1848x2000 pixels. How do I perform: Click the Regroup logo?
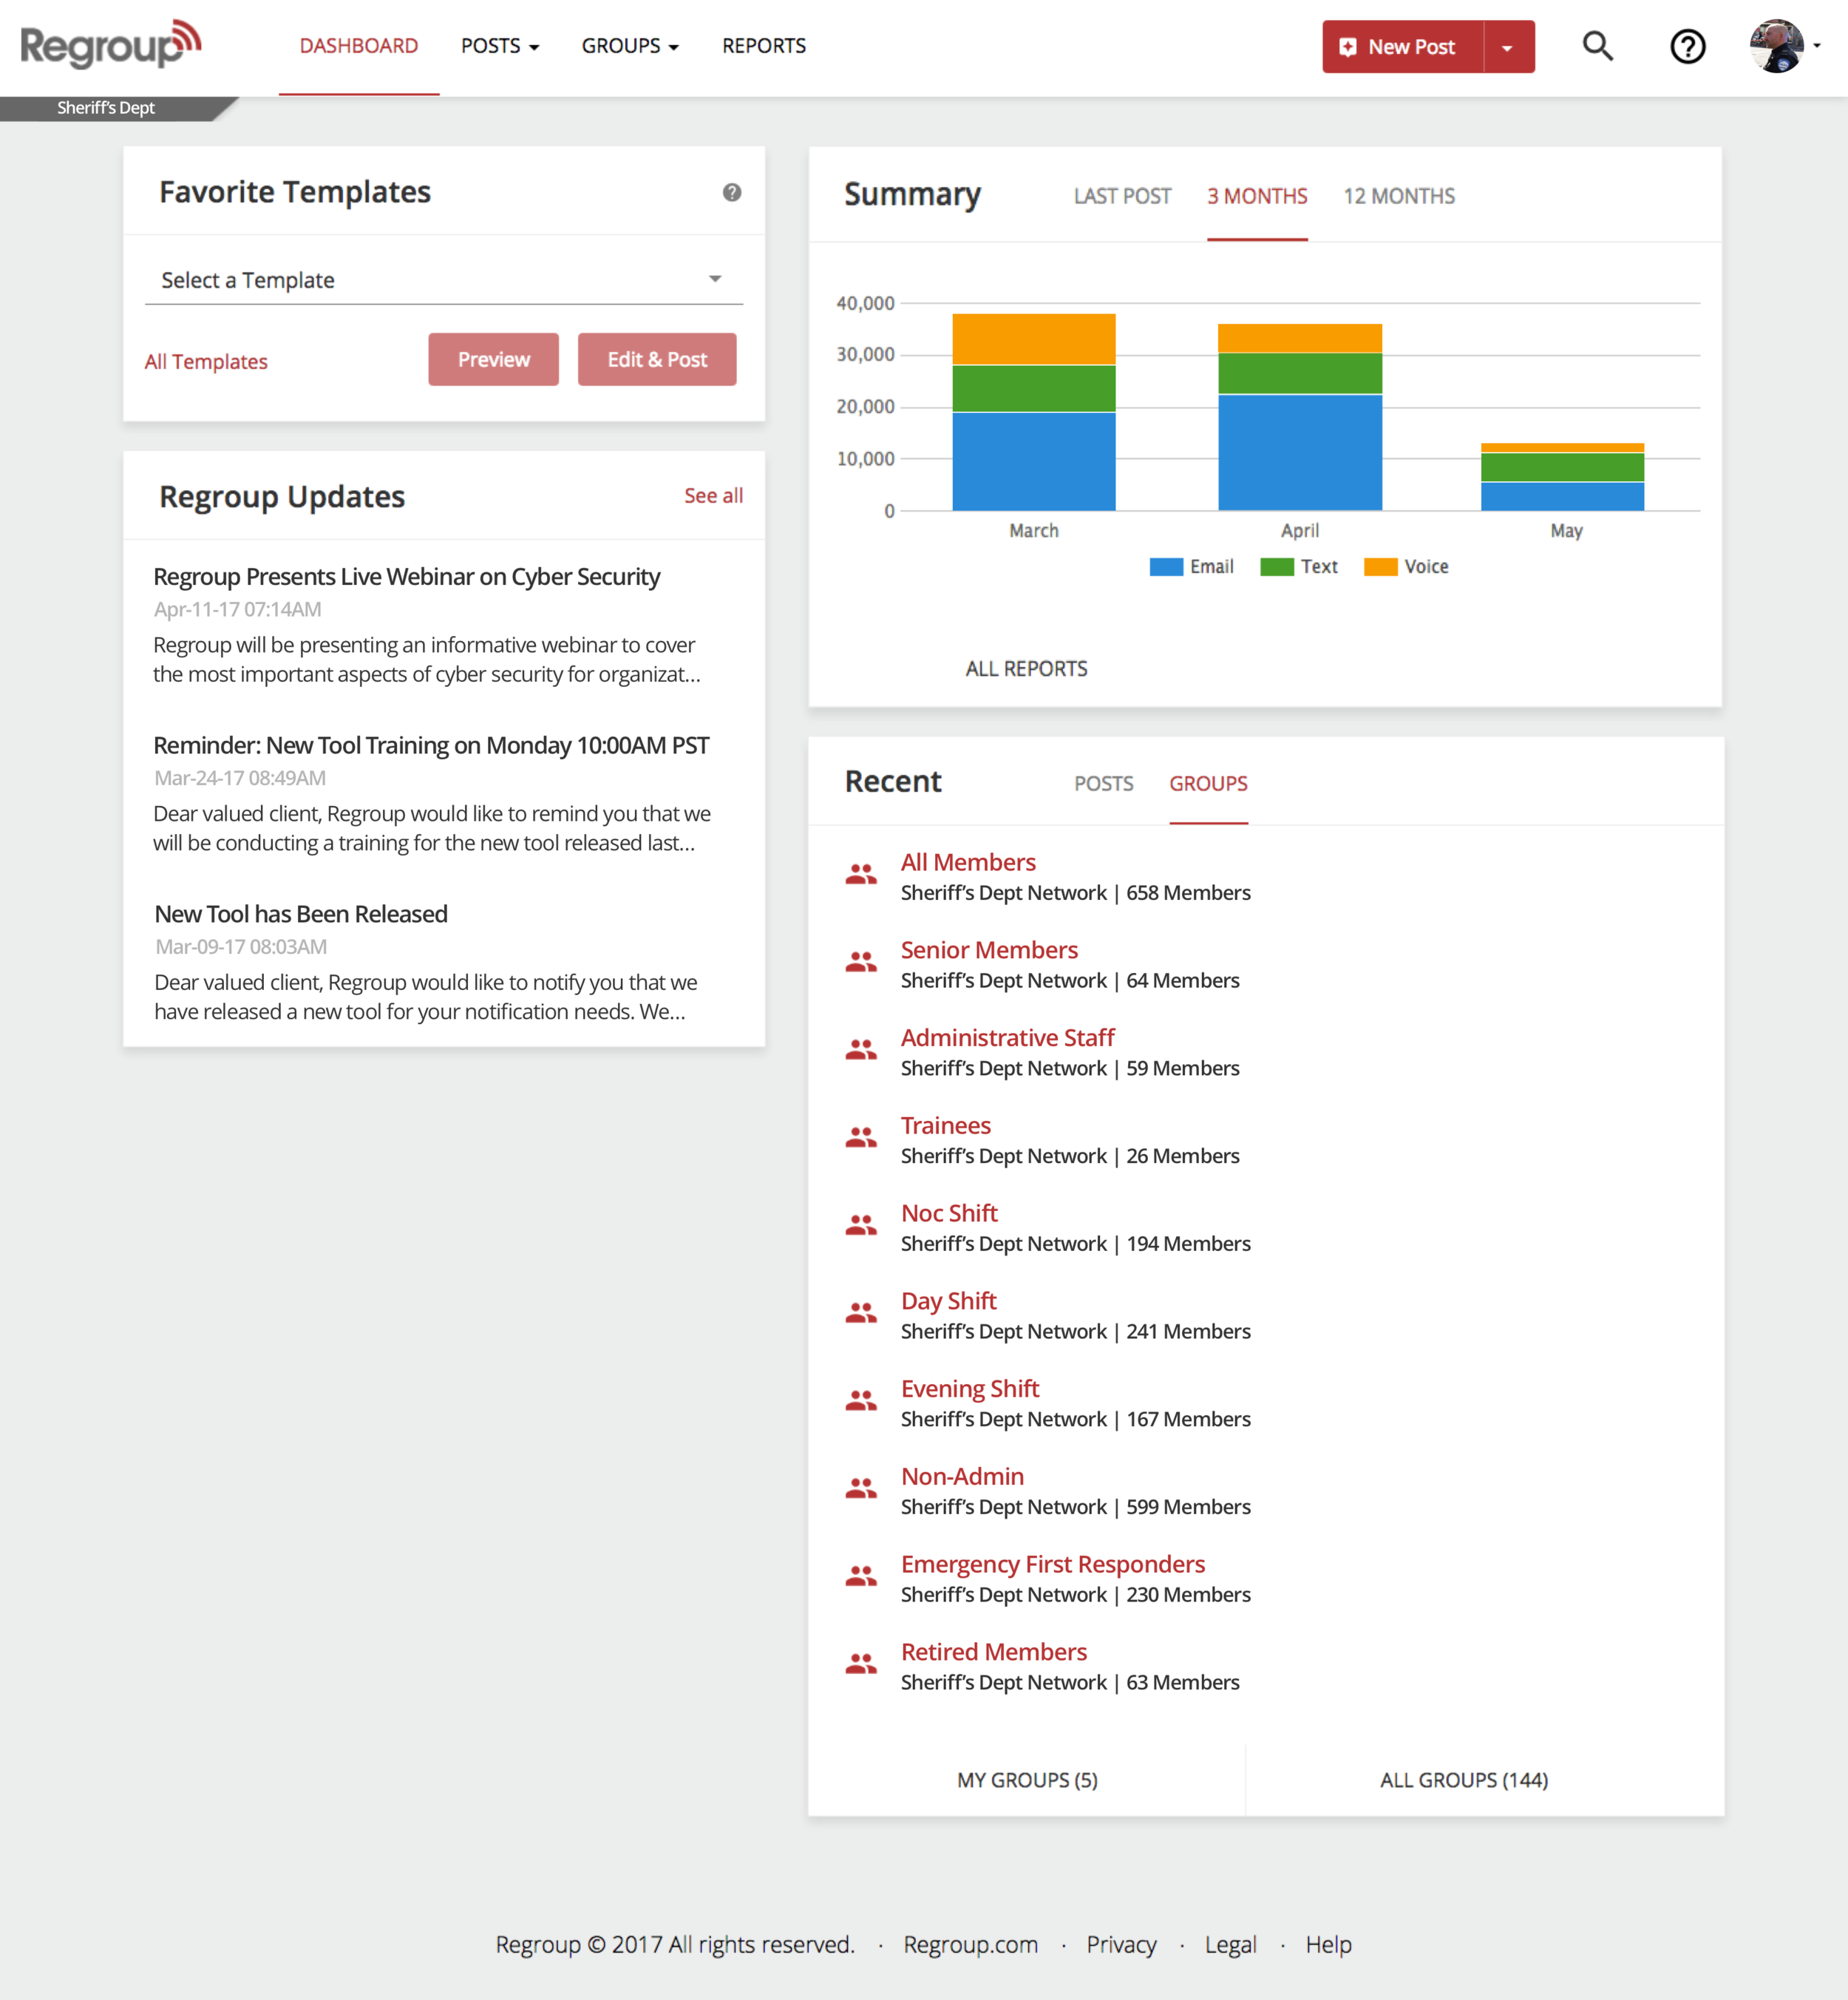(x=110, y=45)
